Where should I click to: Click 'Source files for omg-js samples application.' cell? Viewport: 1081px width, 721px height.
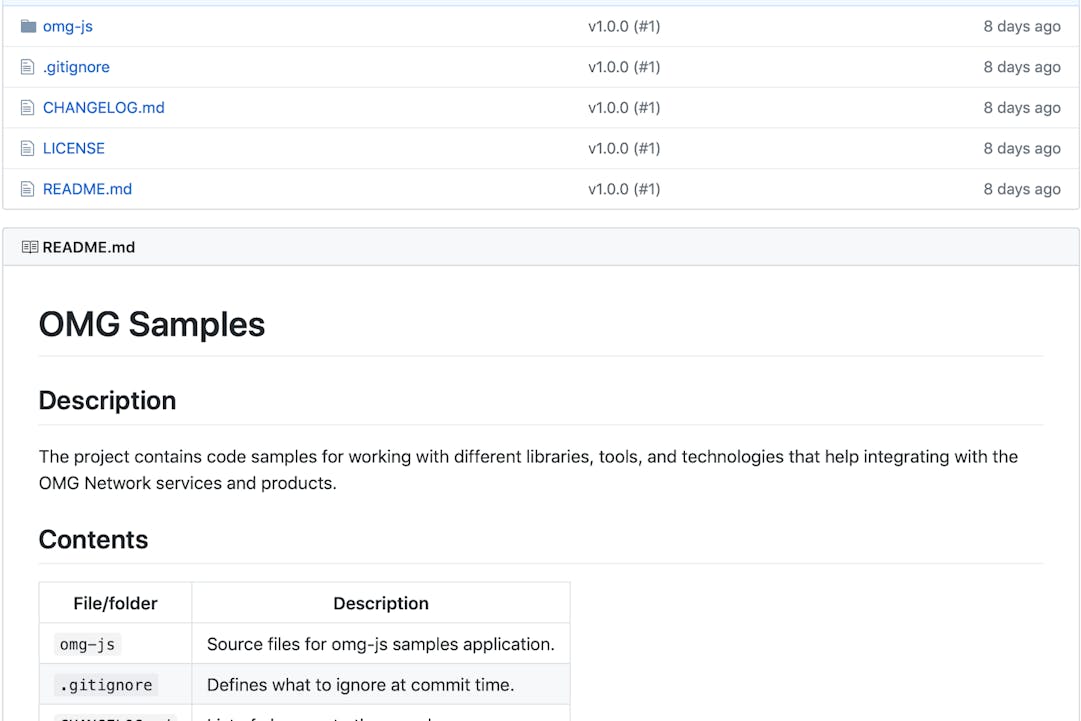[x=381, y=644]
